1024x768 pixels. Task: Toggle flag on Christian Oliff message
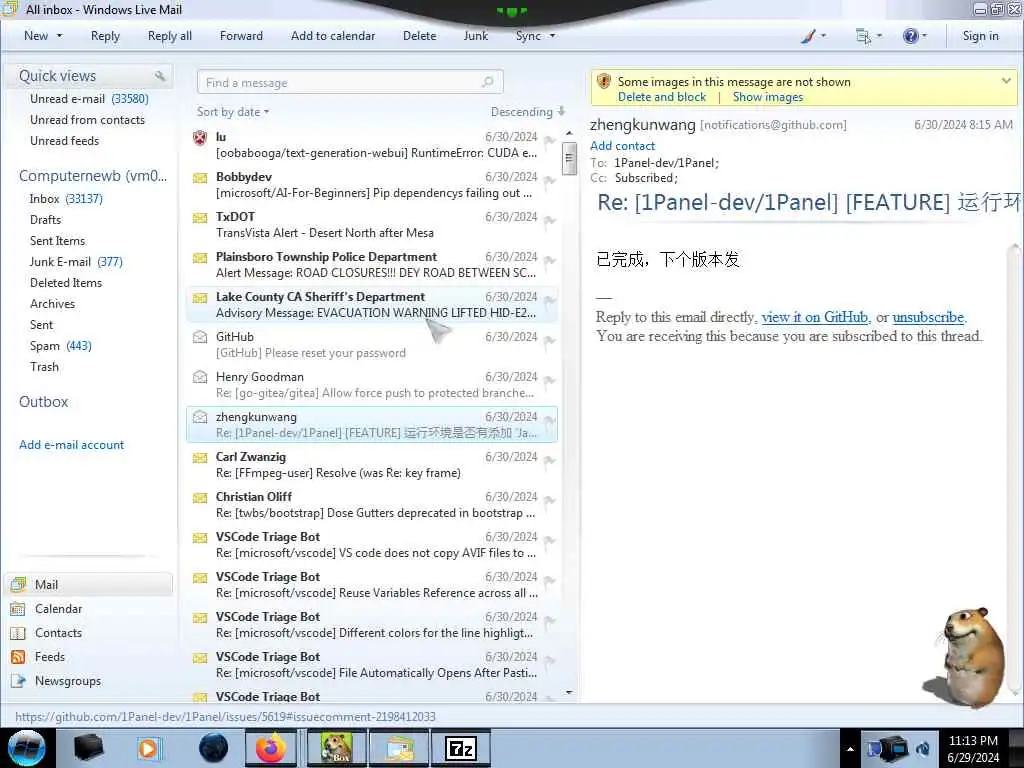click(x=549, y=500)
